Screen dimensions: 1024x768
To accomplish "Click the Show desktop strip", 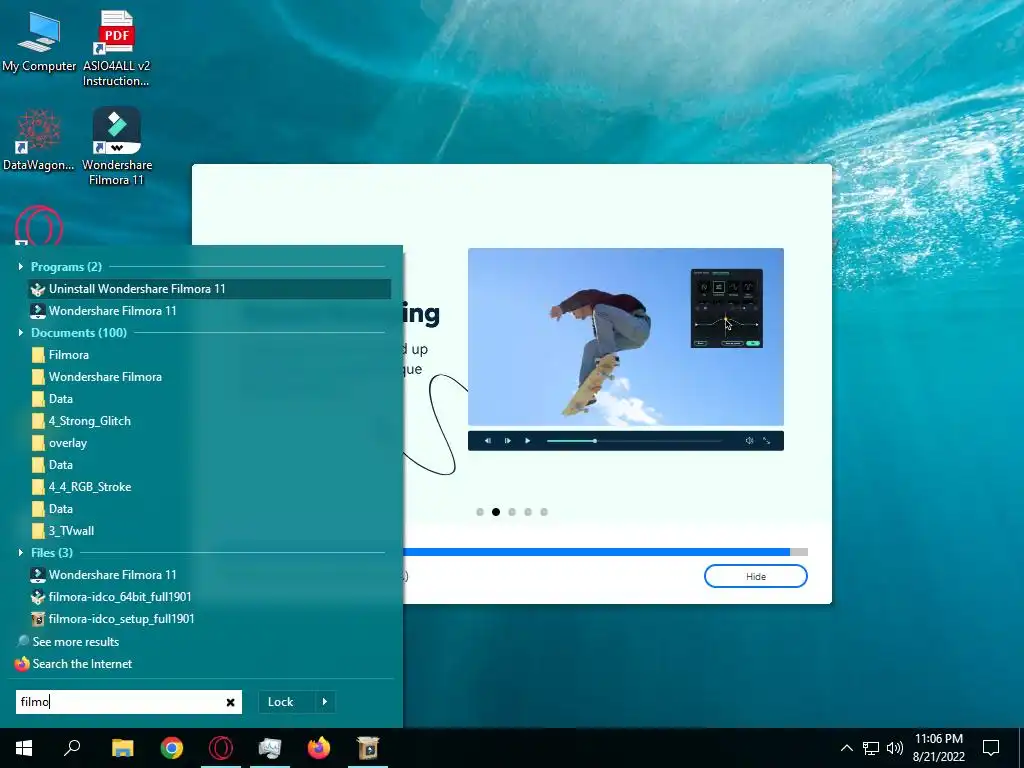I will coord(1021,748).
